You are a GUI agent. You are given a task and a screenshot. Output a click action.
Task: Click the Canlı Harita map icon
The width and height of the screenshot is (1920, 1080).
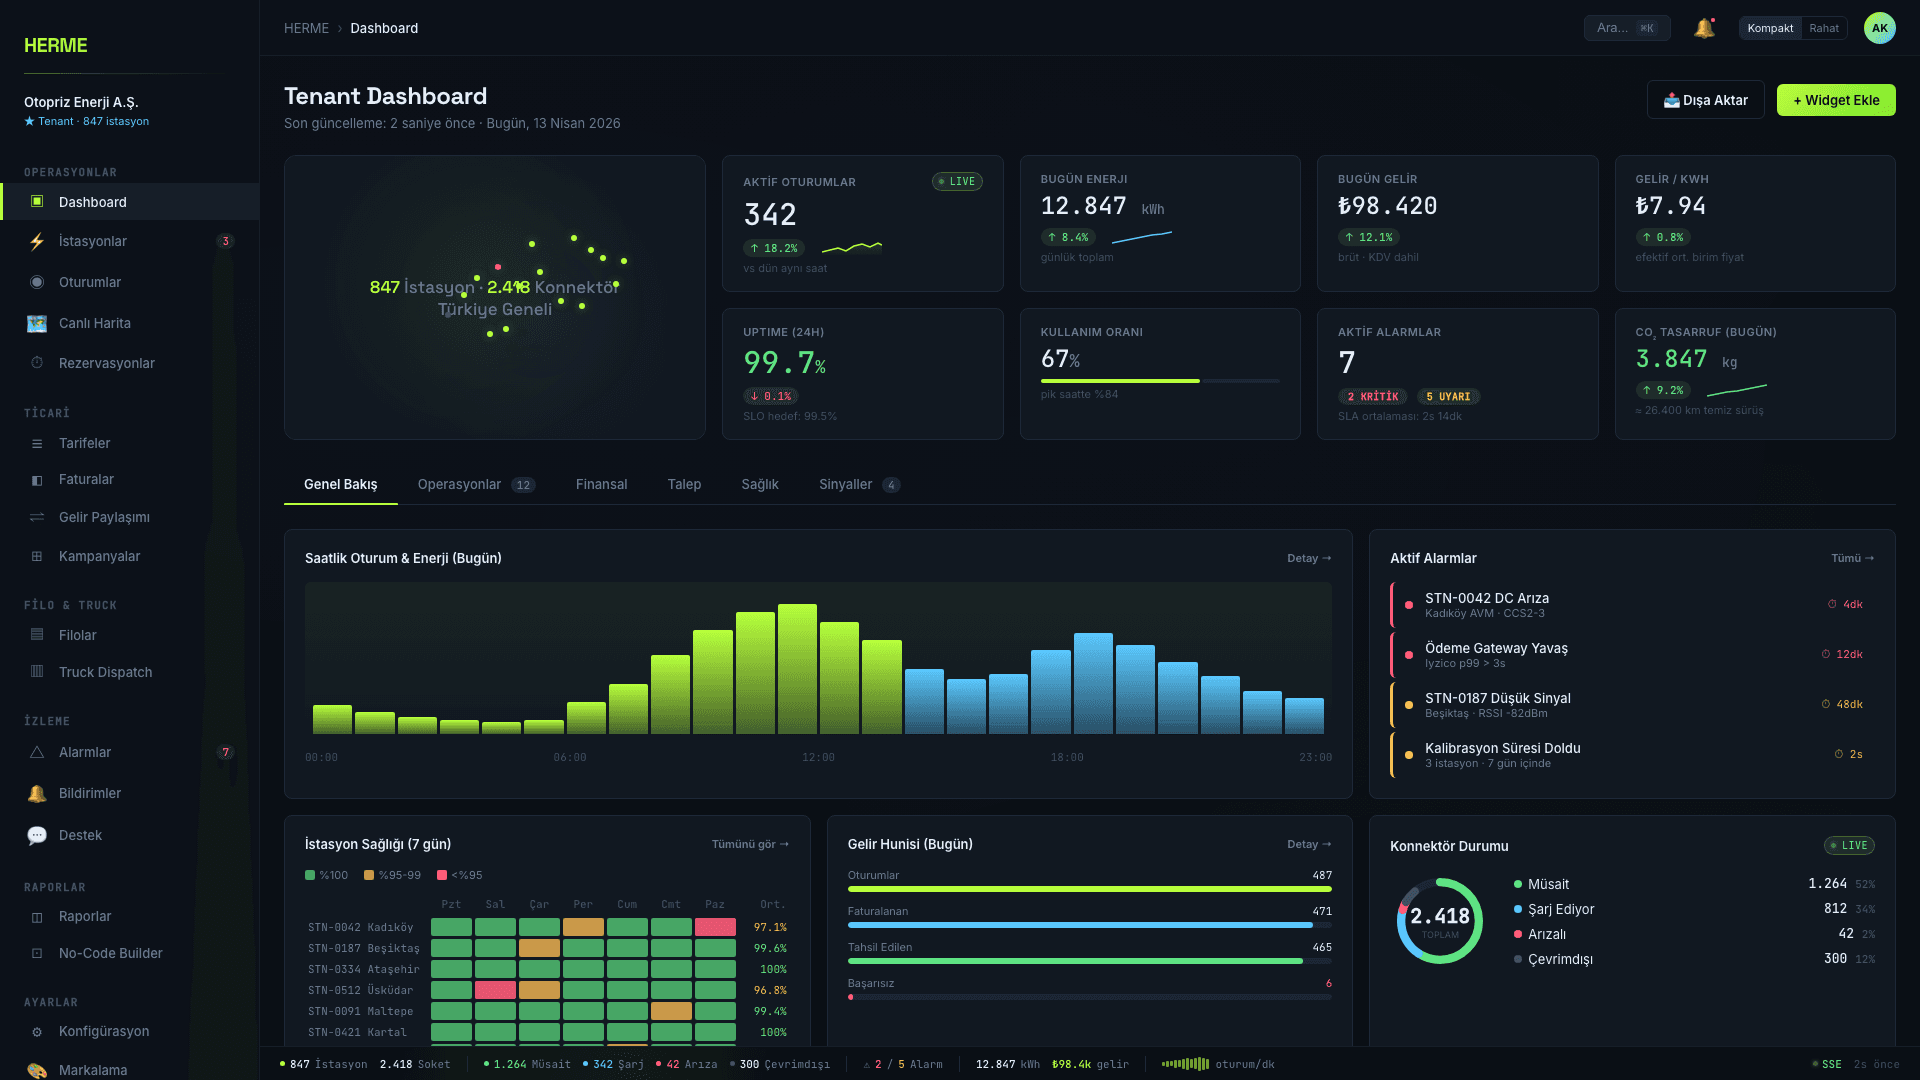37,323
